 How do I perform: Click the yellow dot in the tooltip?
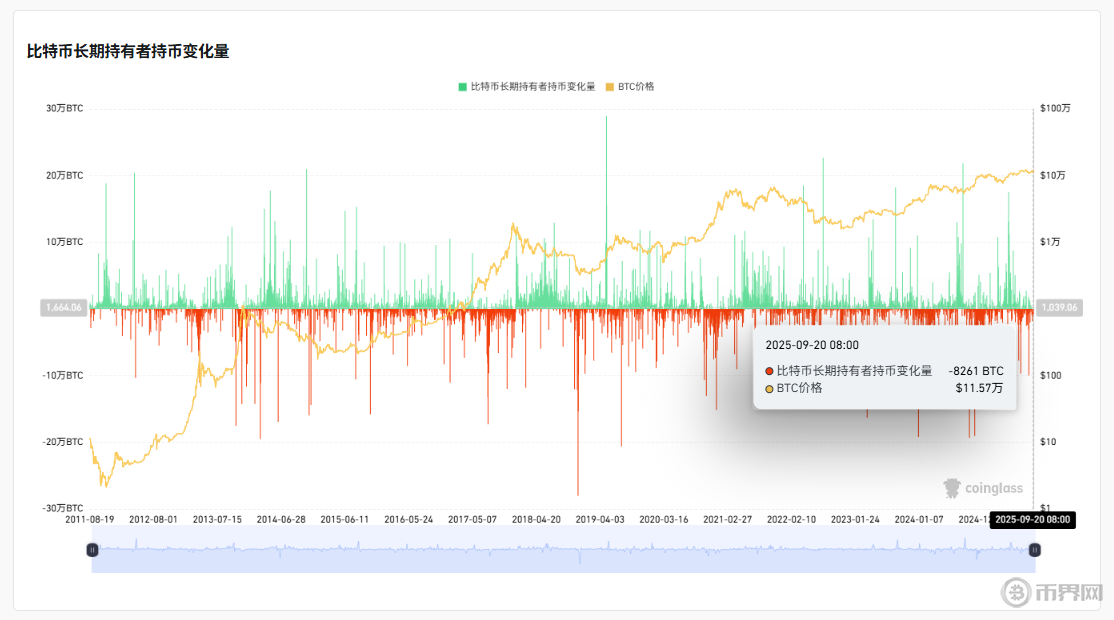point(769,388)
